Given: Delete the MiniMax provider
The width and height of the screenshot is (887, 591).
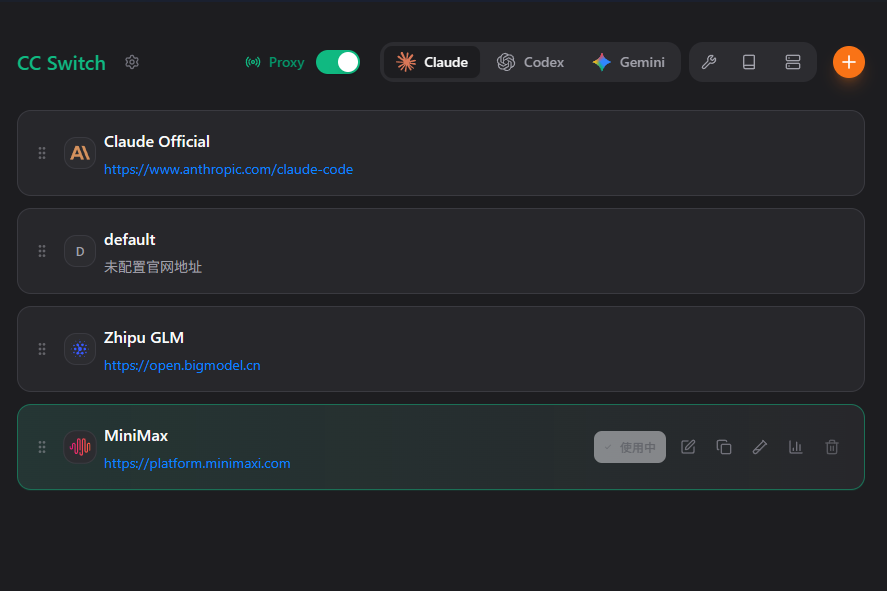Looking at the screenshot, I should coord(832,447).
